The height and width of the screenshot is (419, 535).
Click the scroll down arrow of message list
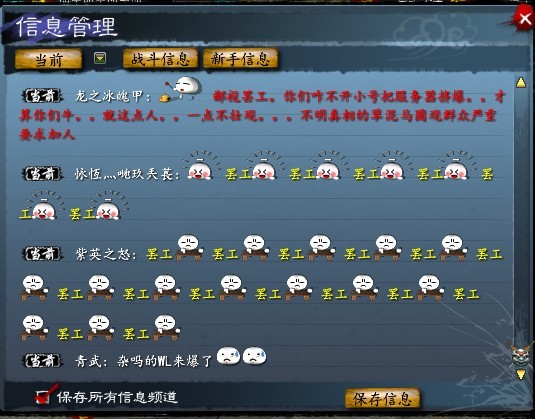[521, 375]
